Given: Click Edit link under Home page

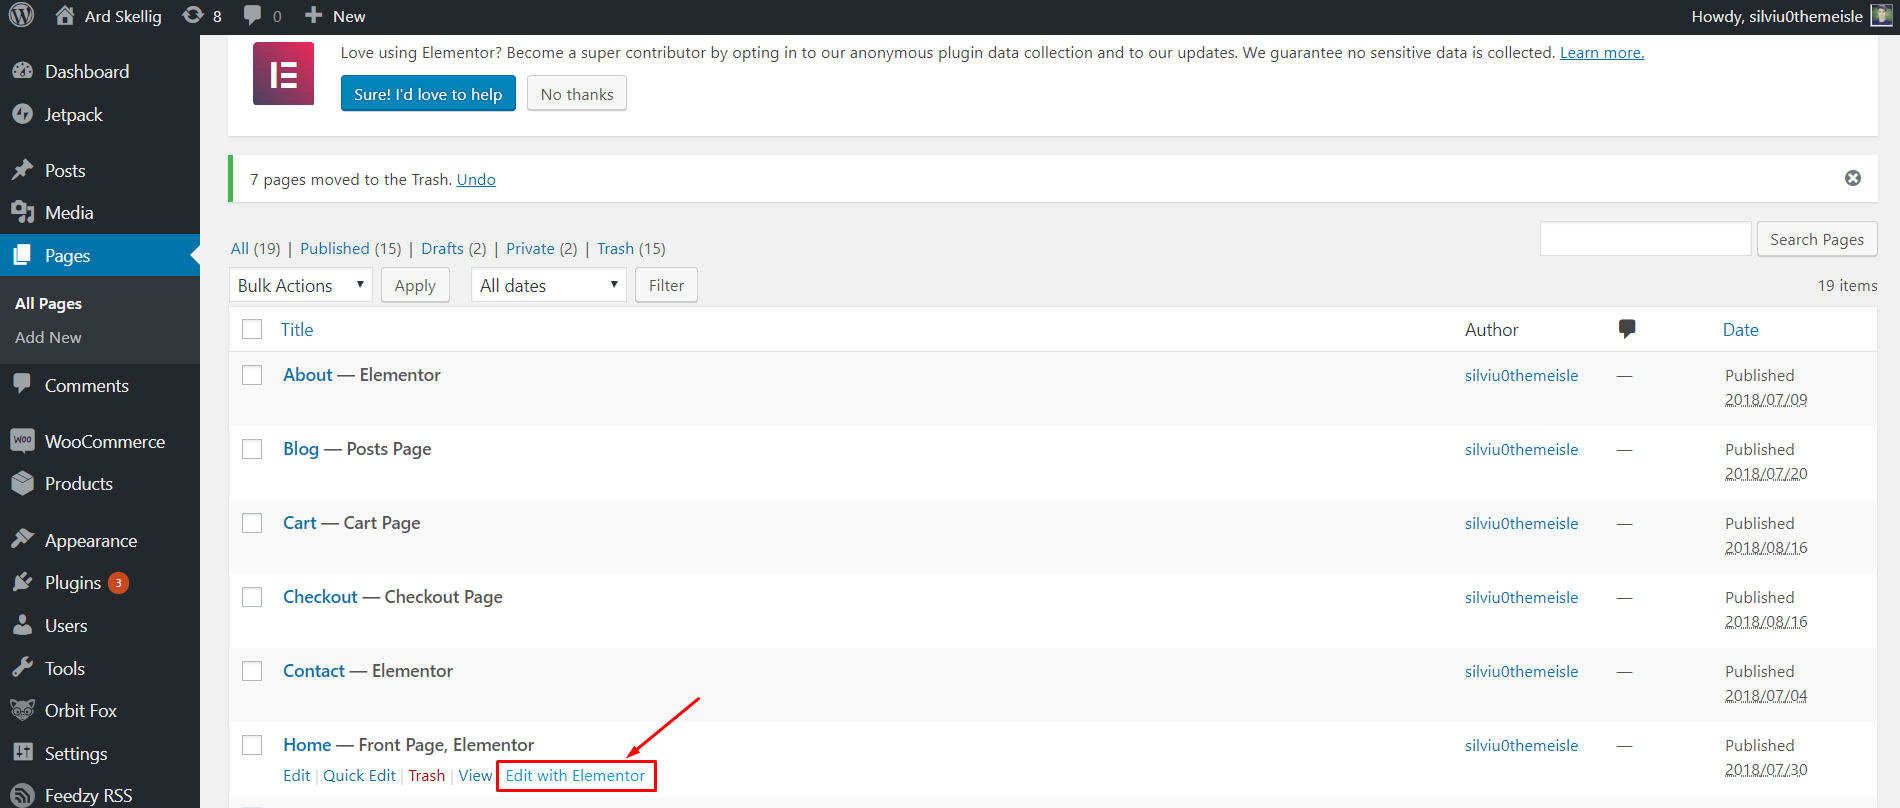Looking at the screenshot, I should pyautogui.click(x=296, y=775).
